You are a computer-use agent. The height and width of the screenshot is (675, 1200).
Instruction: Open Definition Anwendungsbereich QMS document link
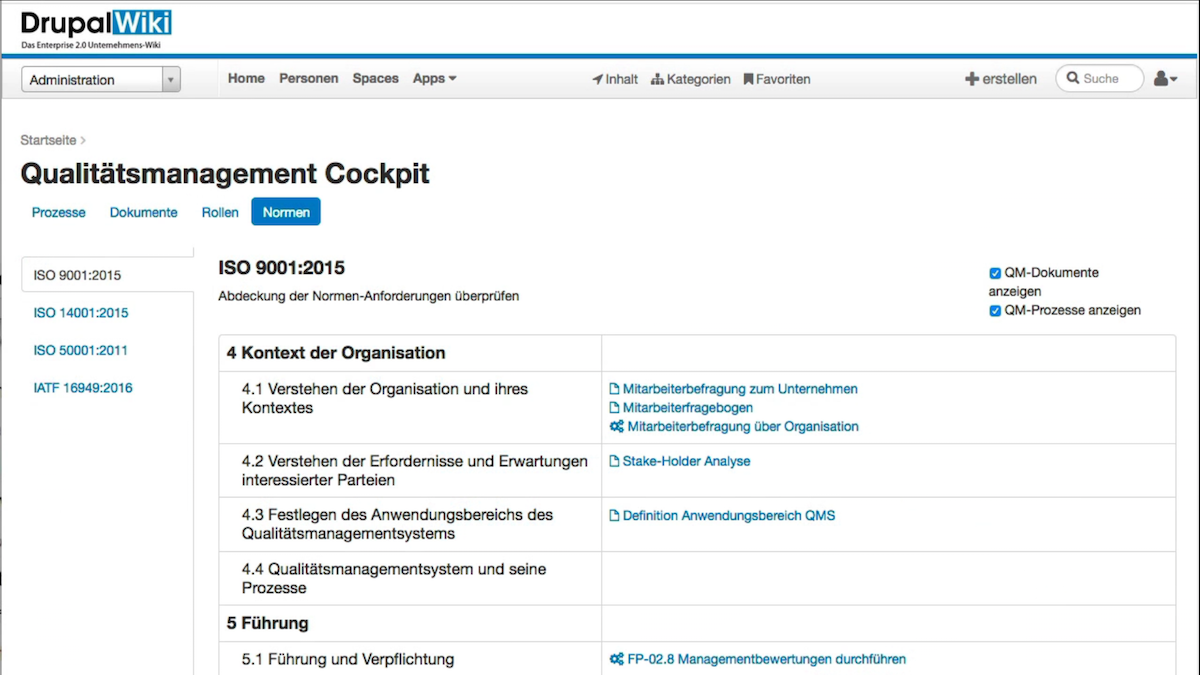(728, 516)
